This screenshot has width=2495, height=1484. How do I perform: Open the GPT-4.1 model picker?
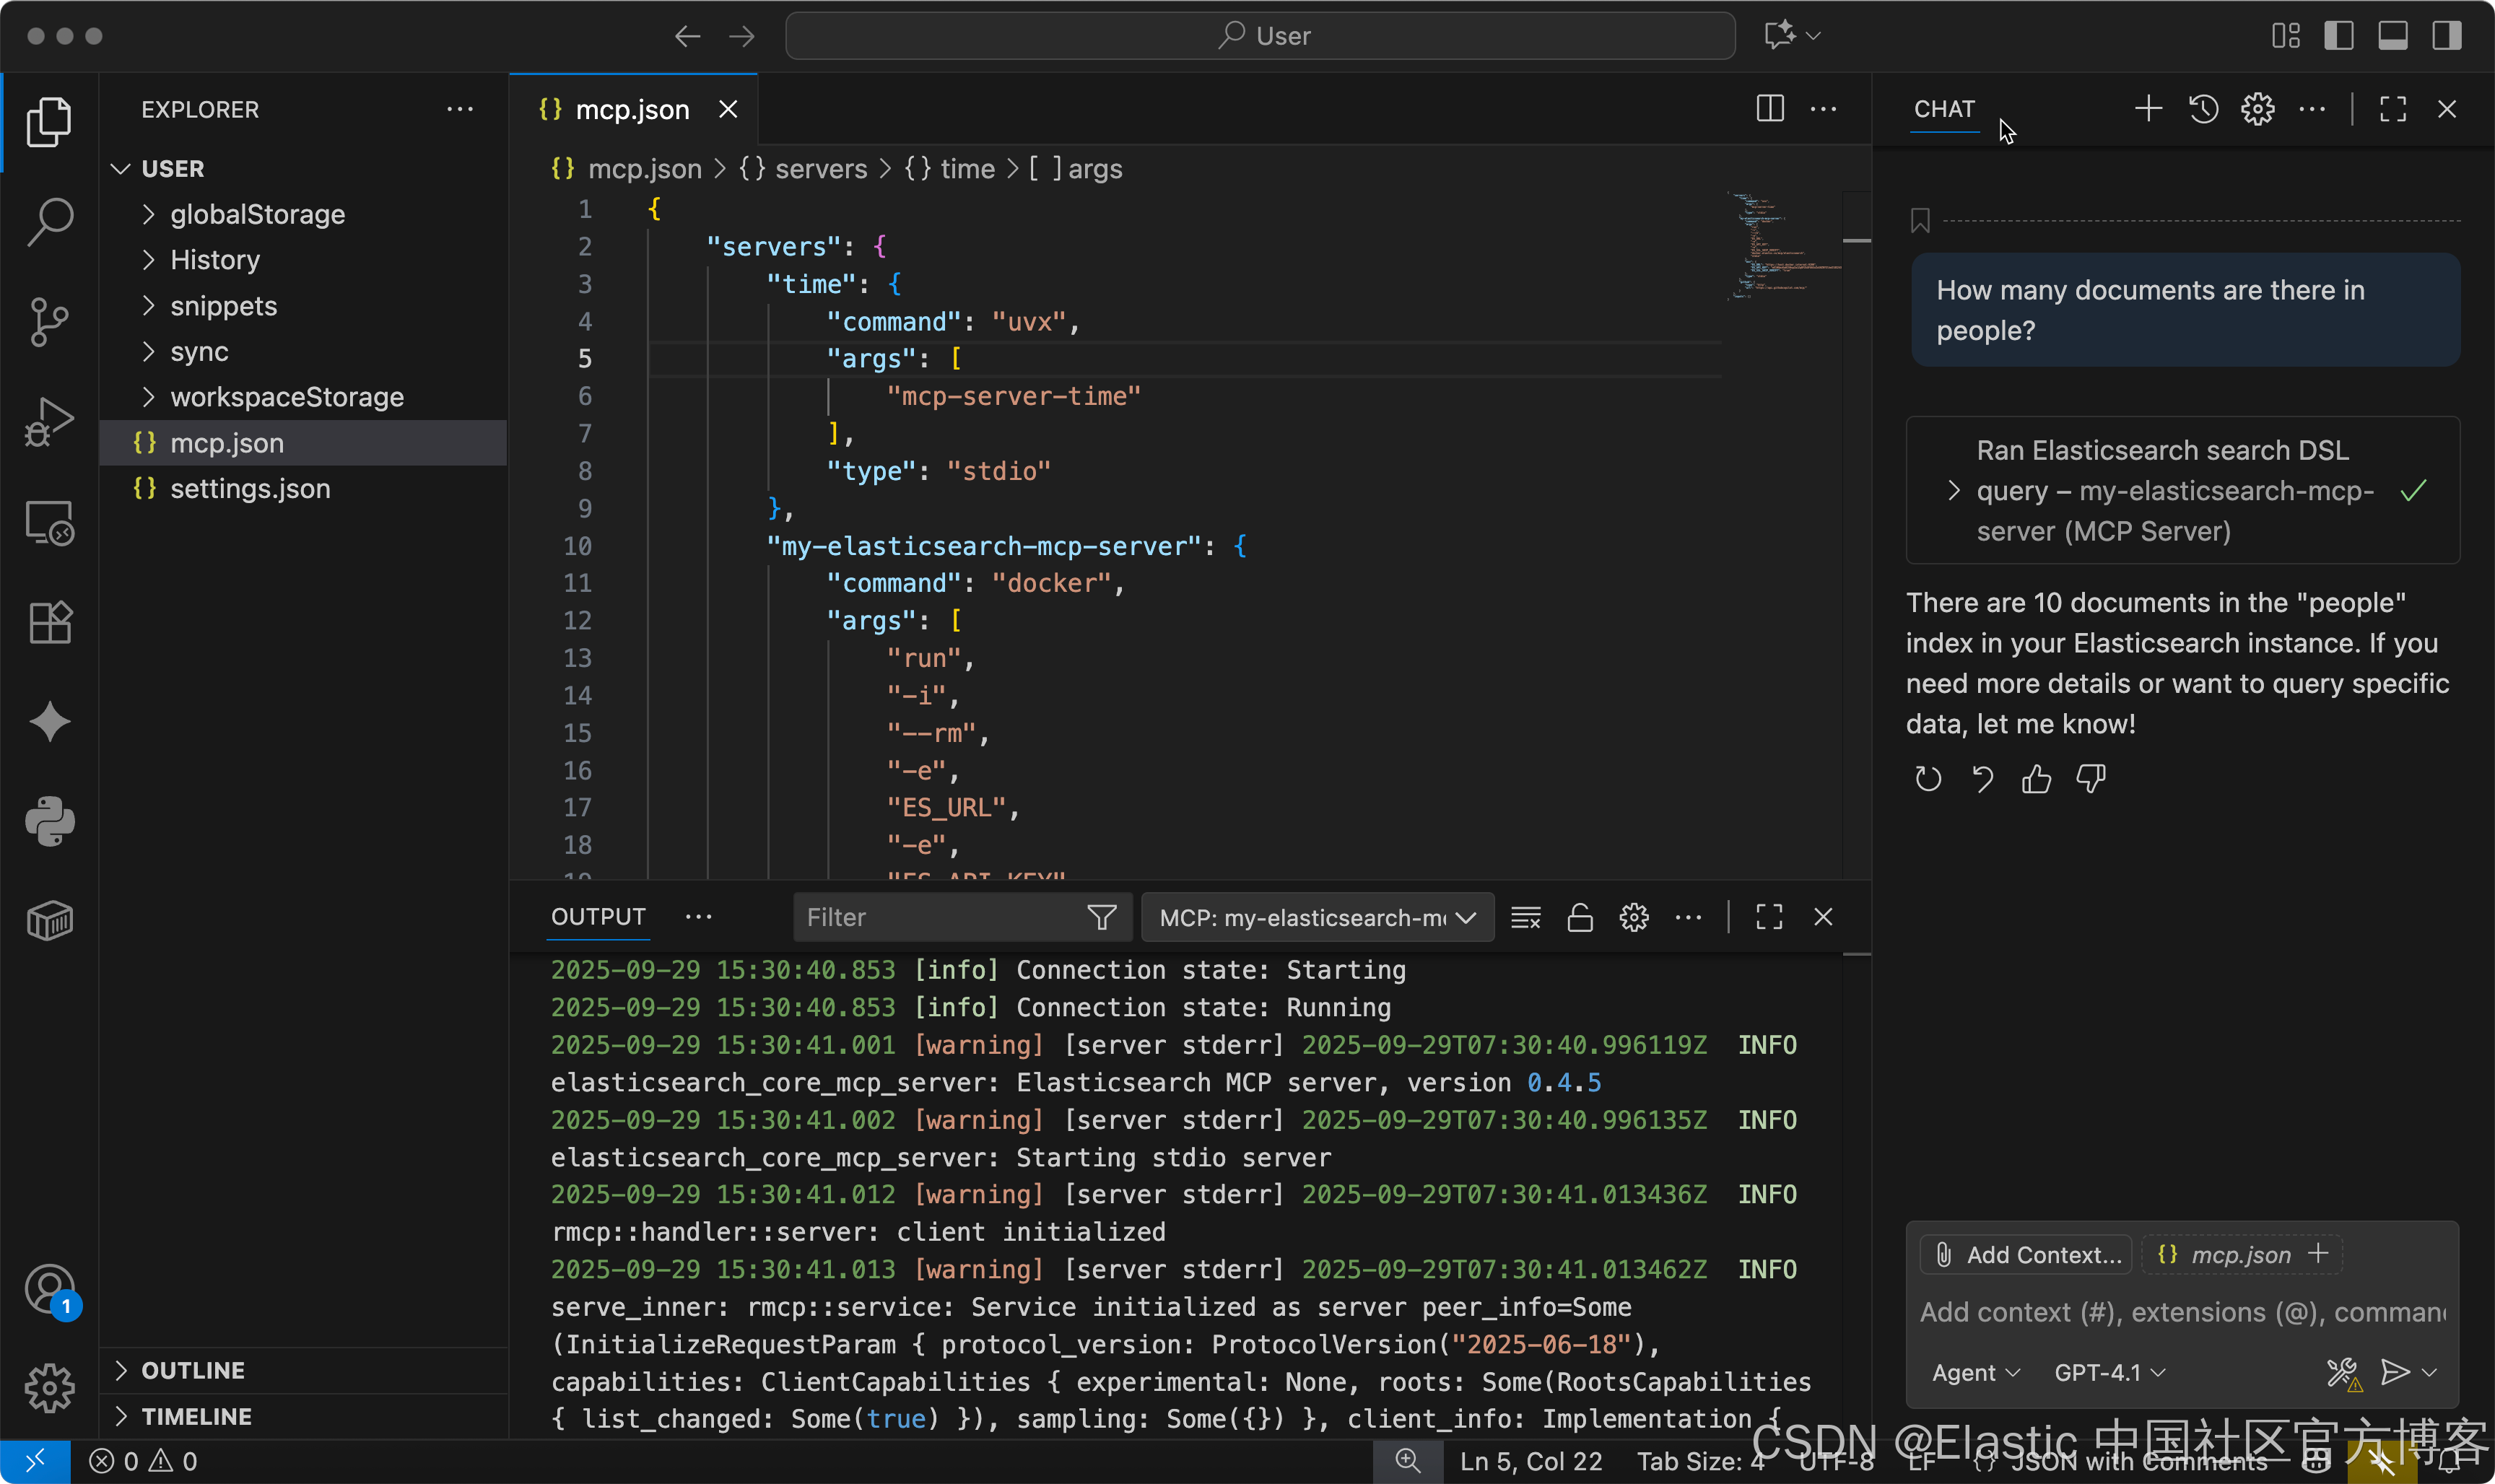click(2110, 1373)
